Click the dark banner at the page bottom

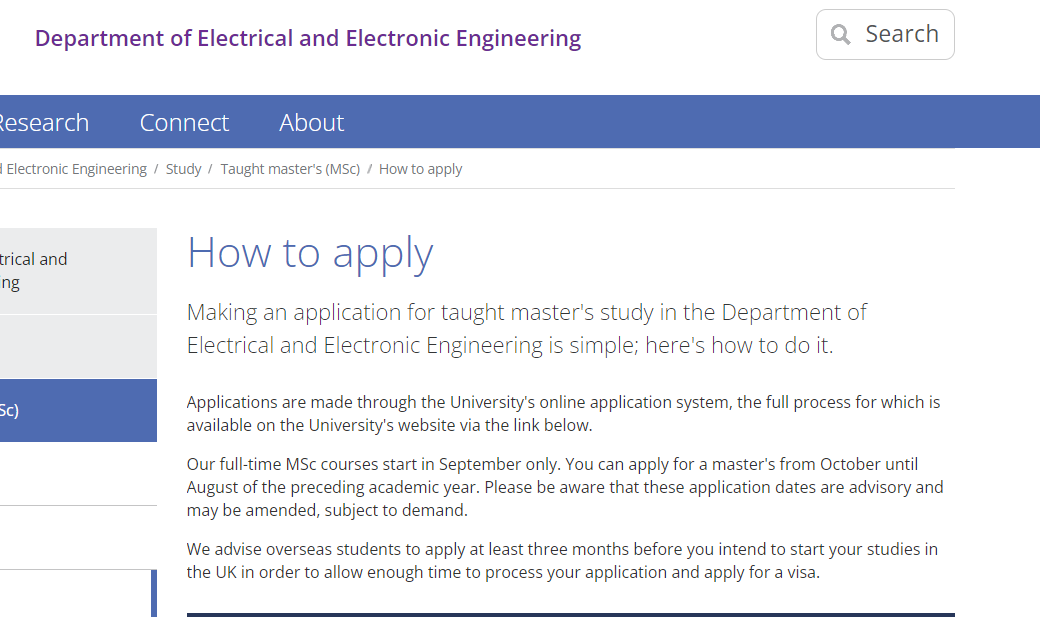tap(570, 615)
